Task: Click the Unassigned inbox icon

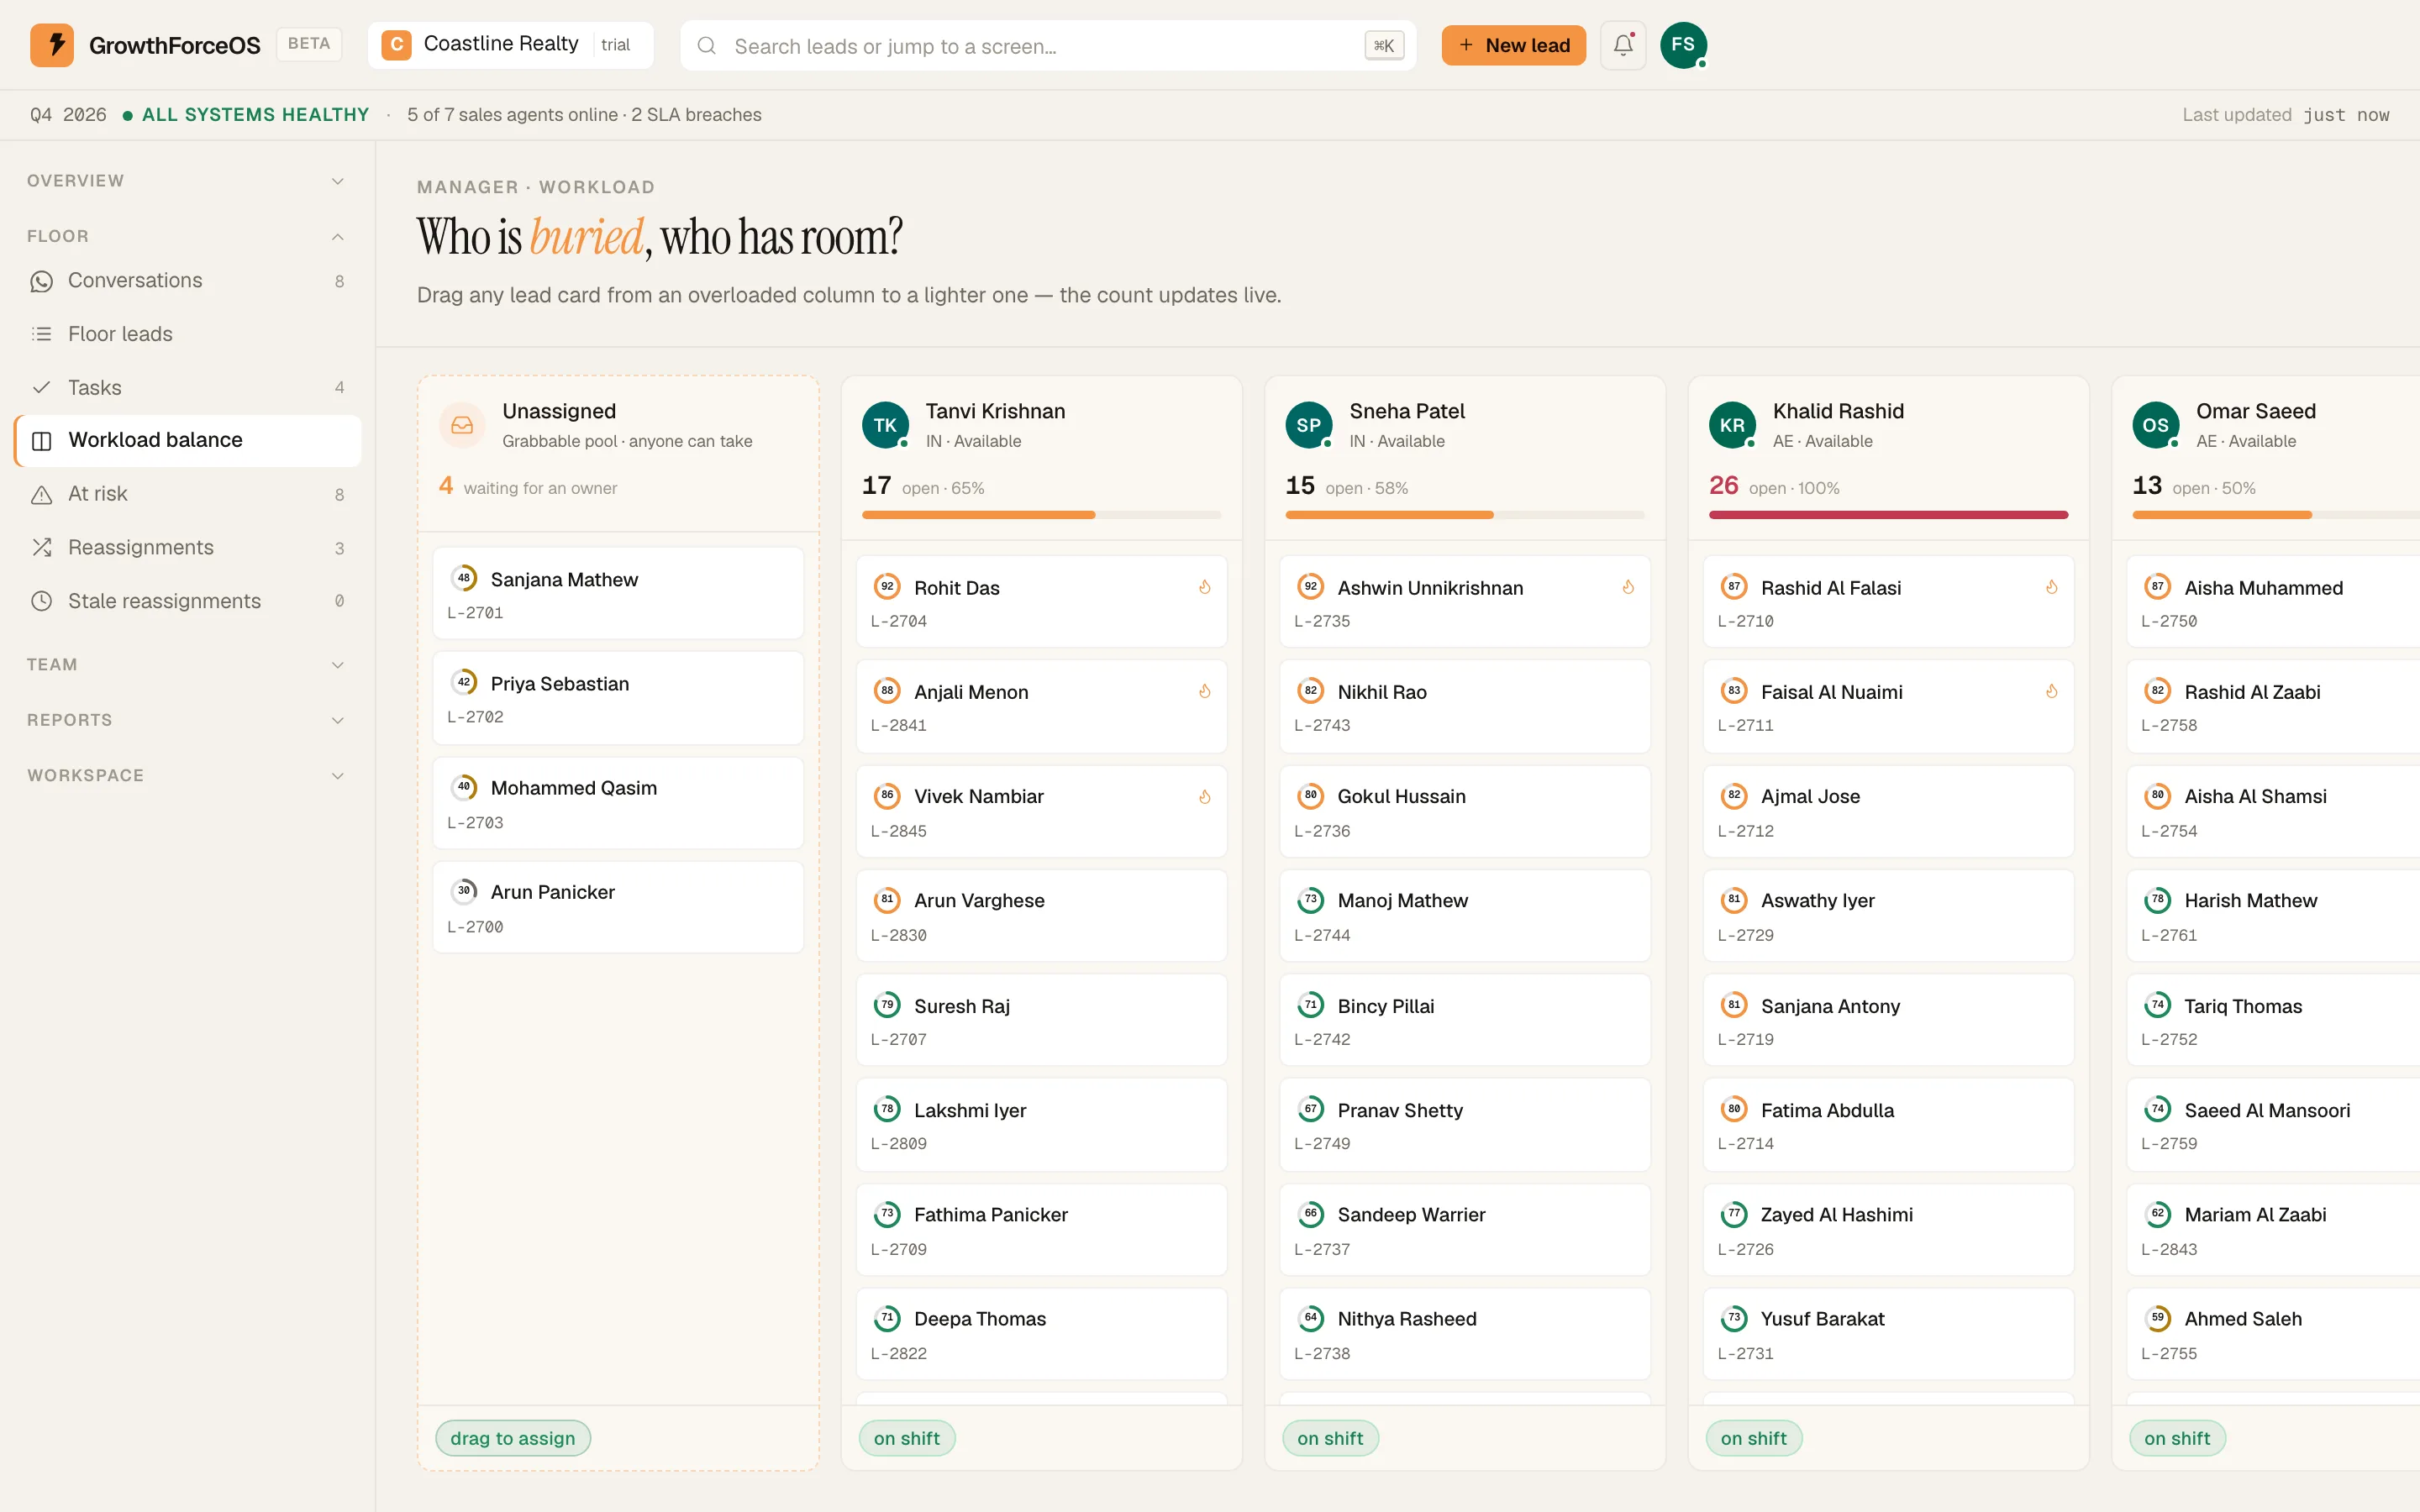Action: pos(462,425)
